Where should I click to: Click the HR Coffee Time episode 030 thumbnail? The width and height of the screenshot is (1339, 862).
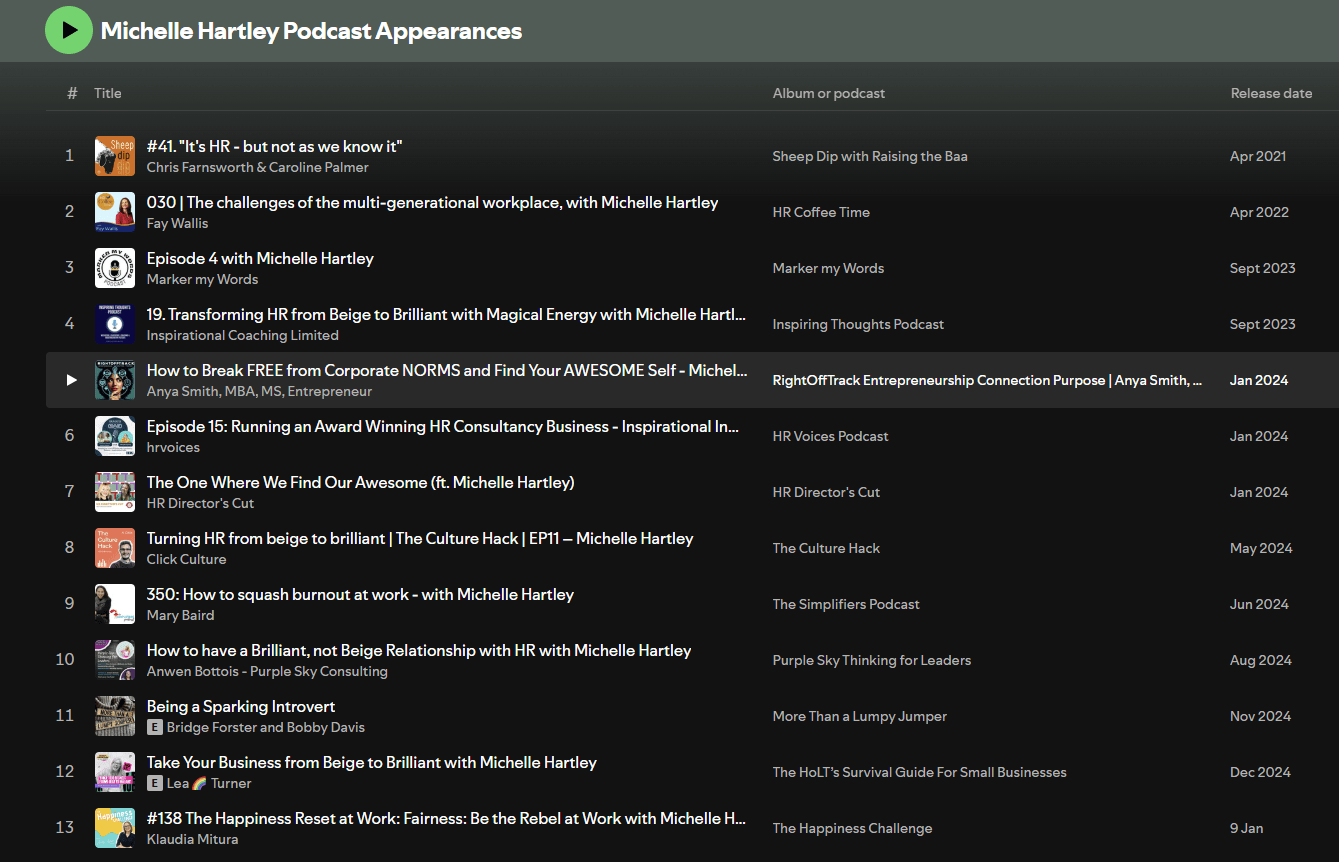115,212
